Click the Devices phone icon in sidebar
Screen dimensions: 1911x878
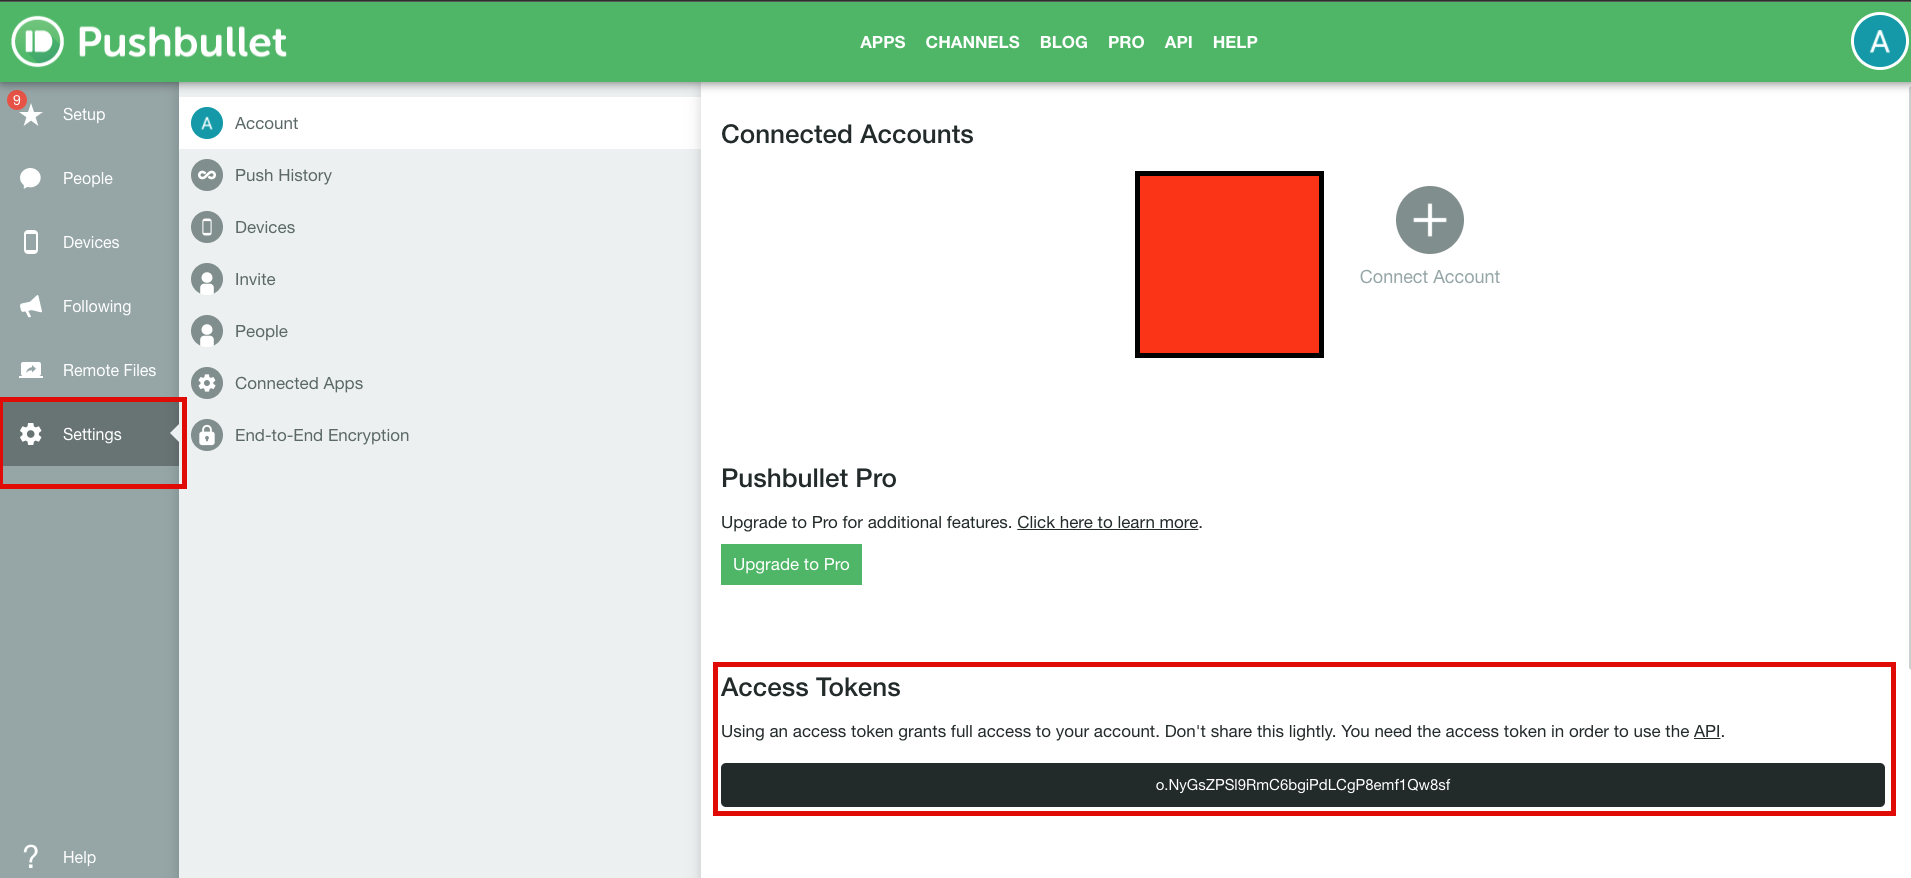[31, 242]
